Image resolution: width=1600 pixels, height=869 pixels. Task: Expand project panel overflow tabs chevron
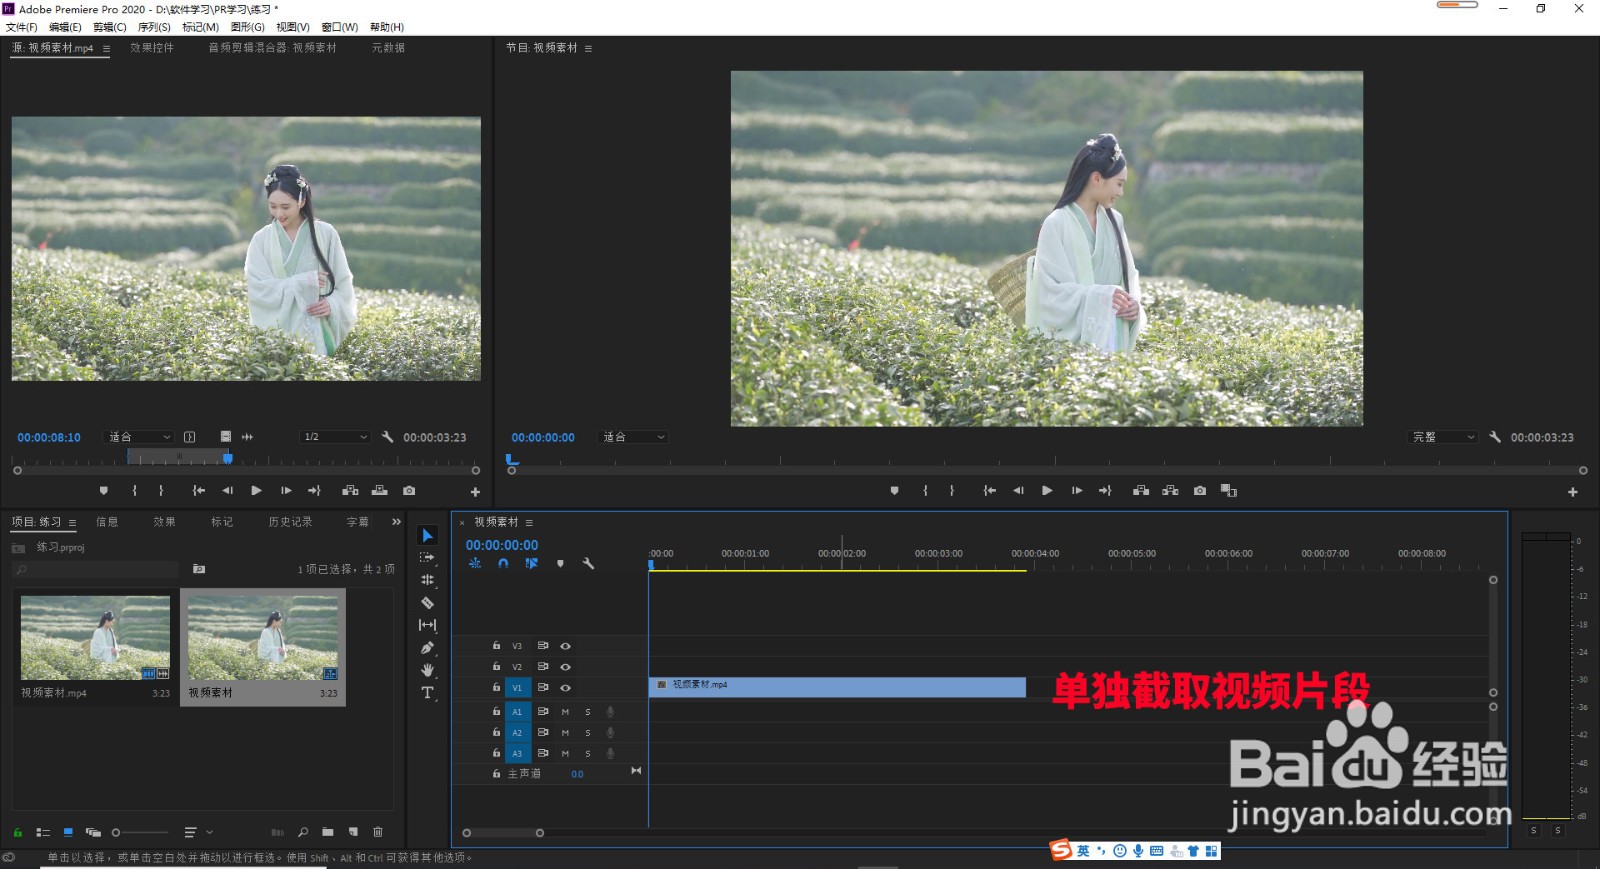coord(396,522)
